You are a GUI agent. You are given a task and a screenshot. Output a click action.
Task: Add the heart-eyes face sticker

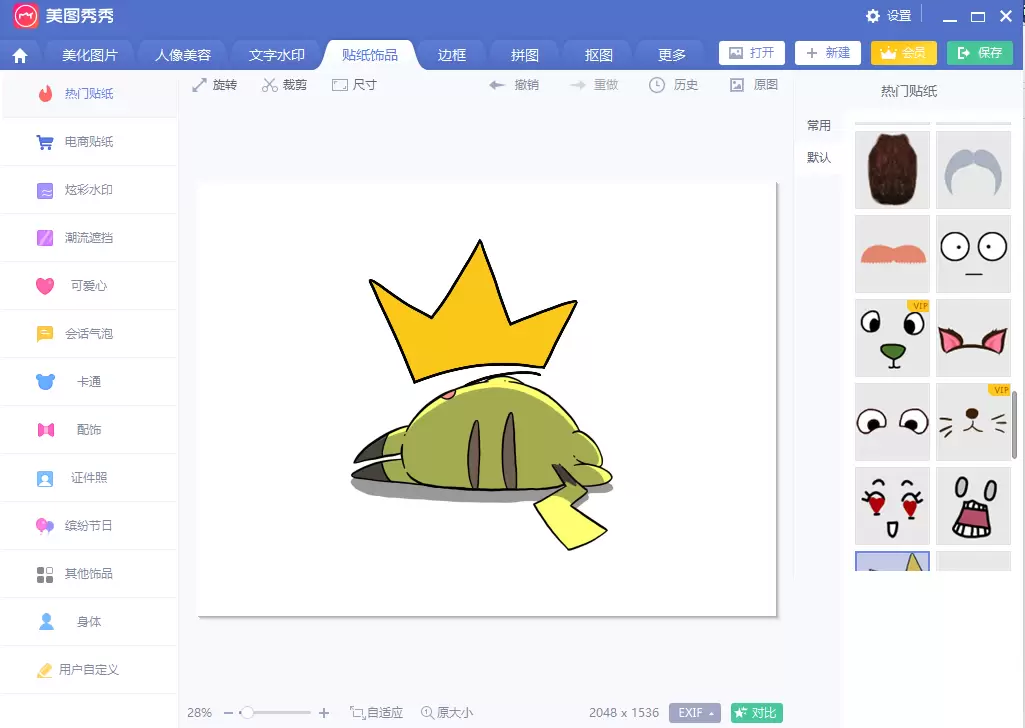(892, 506)
